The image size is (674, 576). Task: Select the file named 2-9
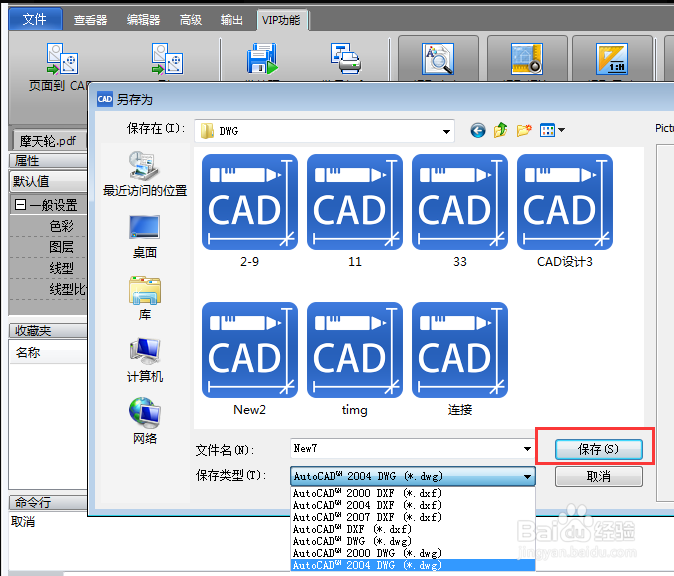250,211
